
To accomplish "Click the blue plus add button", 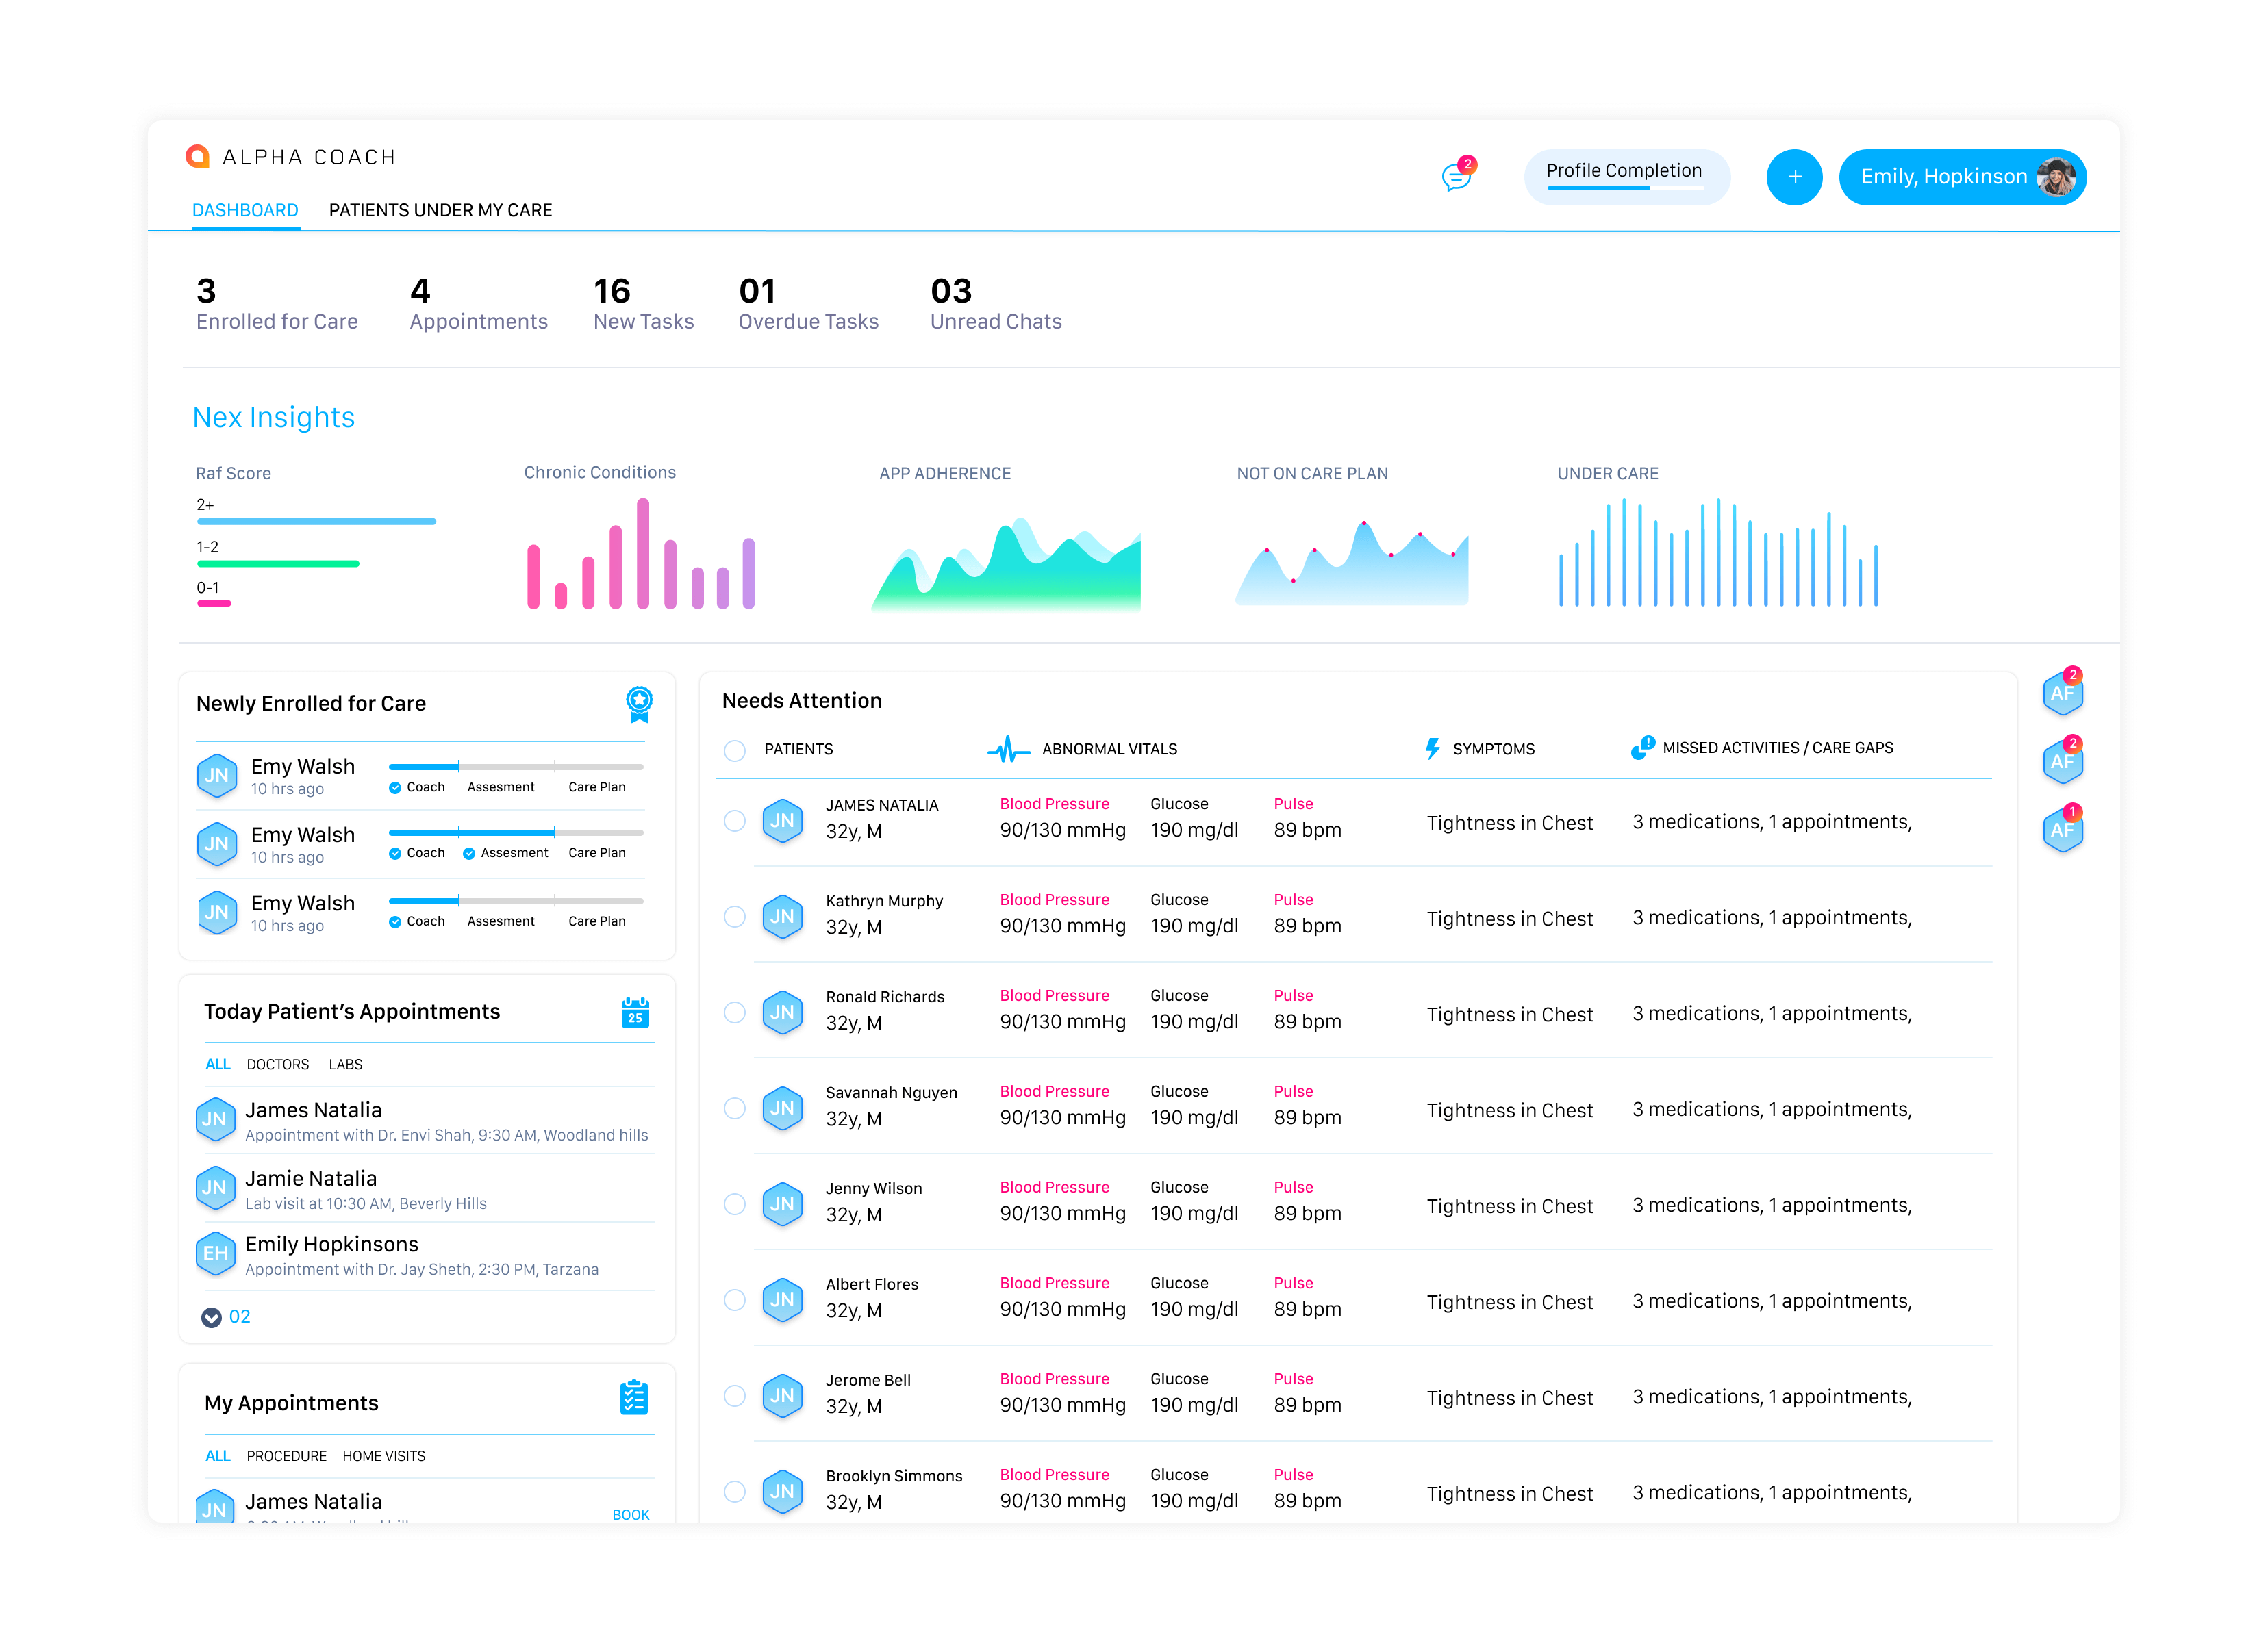I will pos(1794,177).
